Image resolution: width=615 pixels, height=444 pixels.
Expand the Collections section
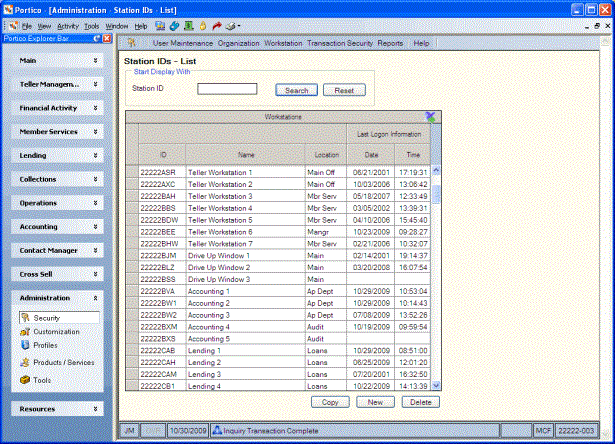[57, 179]
